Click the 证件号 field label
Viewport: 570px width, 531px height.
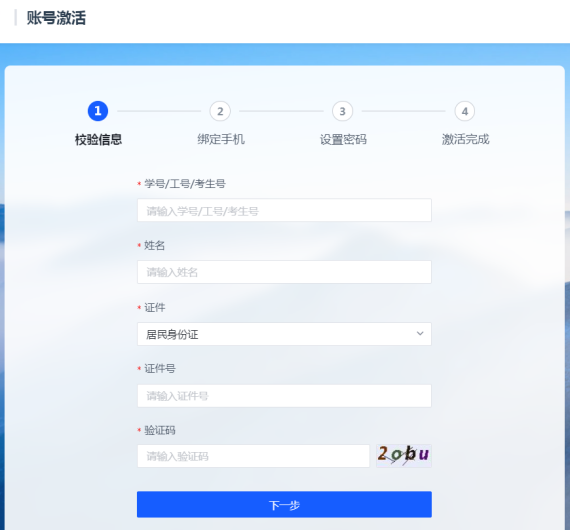160,369
